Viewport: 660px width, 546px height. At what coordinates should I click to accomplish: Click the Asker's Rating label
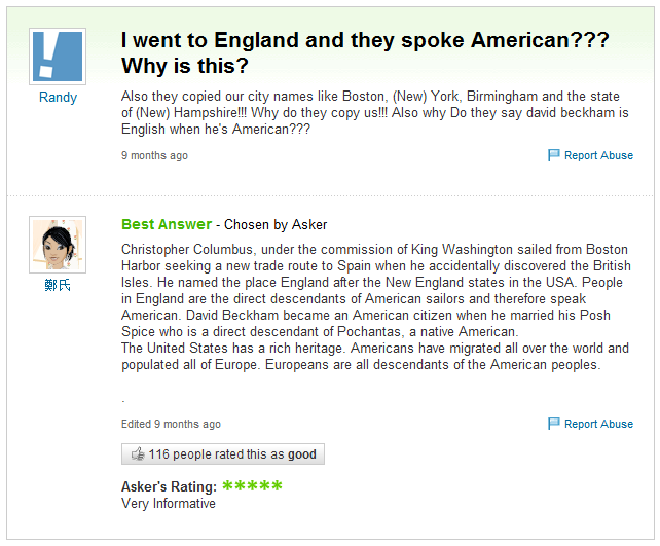point(169,487)
